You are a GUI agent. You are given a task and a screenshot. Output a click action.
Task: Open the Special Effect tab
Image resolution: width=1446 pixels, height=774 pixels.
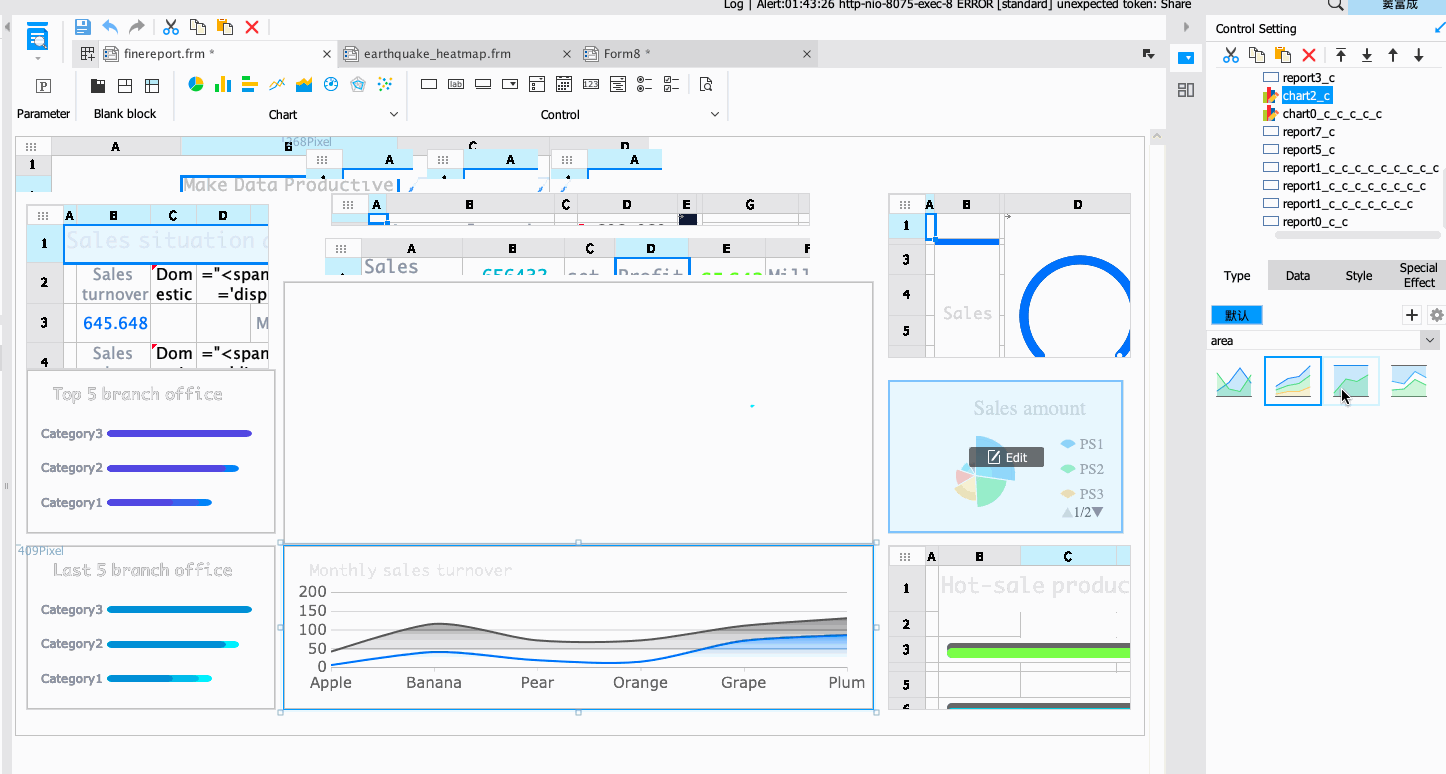(1418, 276)
